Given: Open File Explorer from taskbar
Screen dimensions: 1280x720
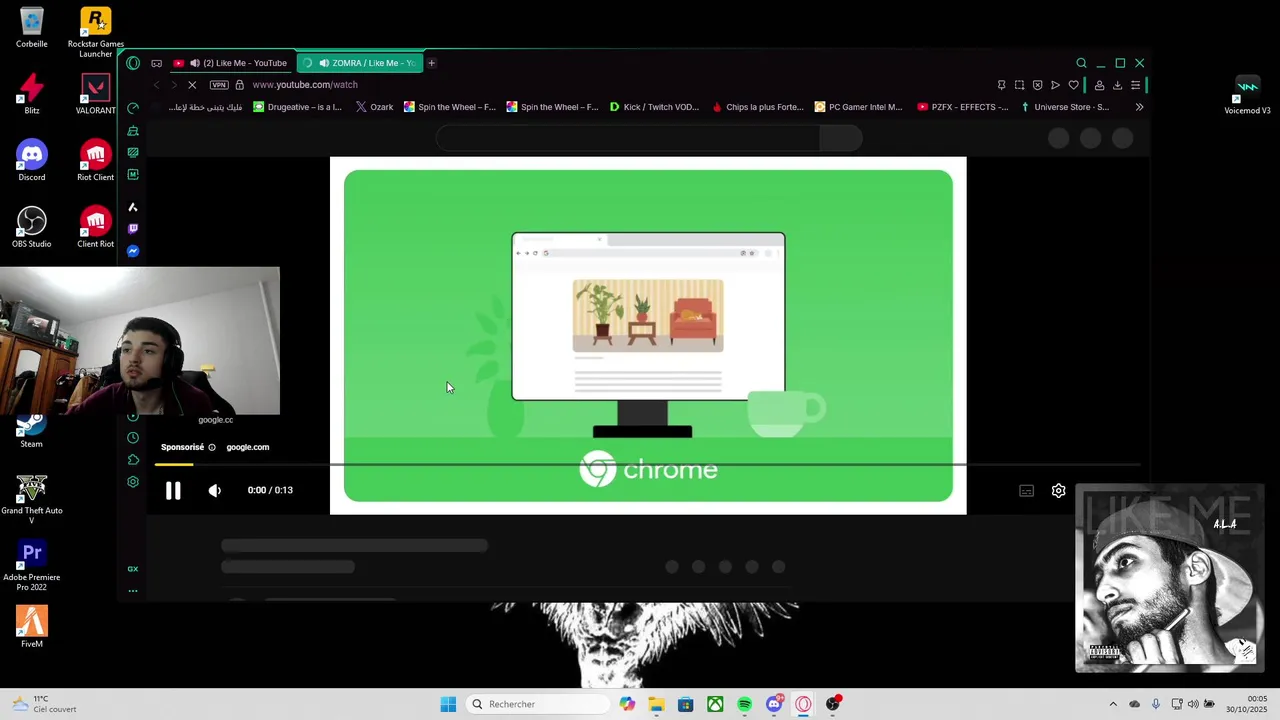Looking at the screenshot, I should (x=656, y=704).
